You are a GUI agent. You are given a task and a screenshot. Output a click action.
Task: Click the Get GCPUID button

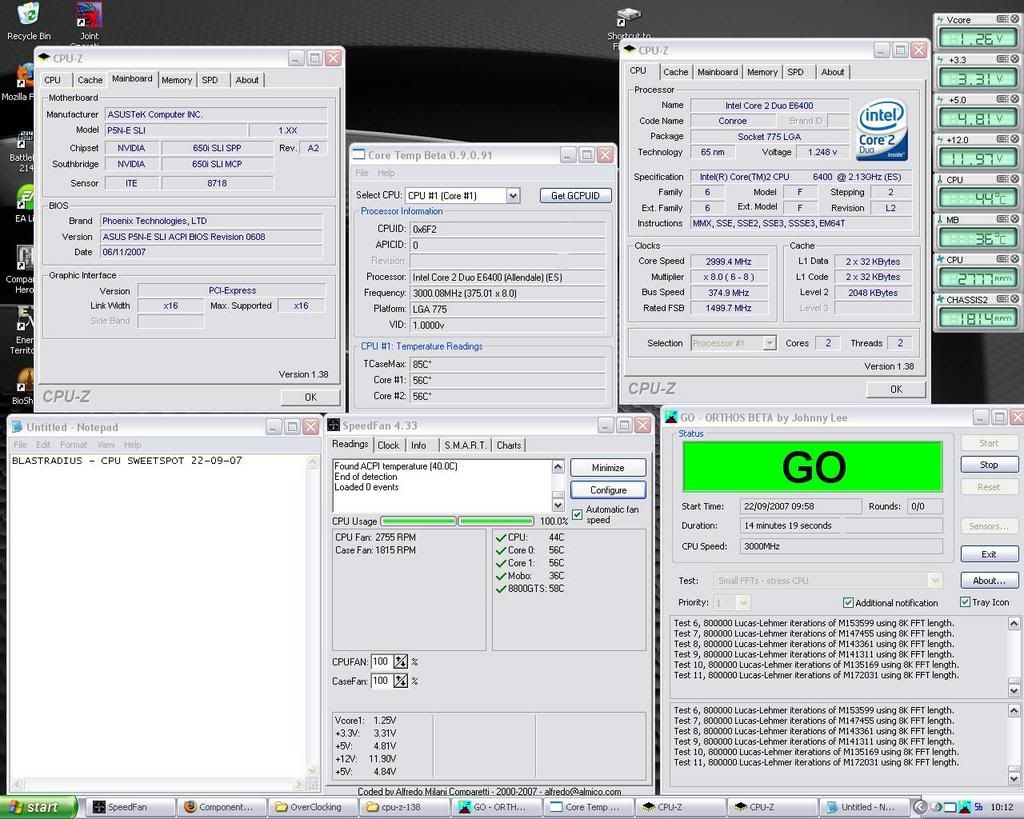(x=575, y=195)
